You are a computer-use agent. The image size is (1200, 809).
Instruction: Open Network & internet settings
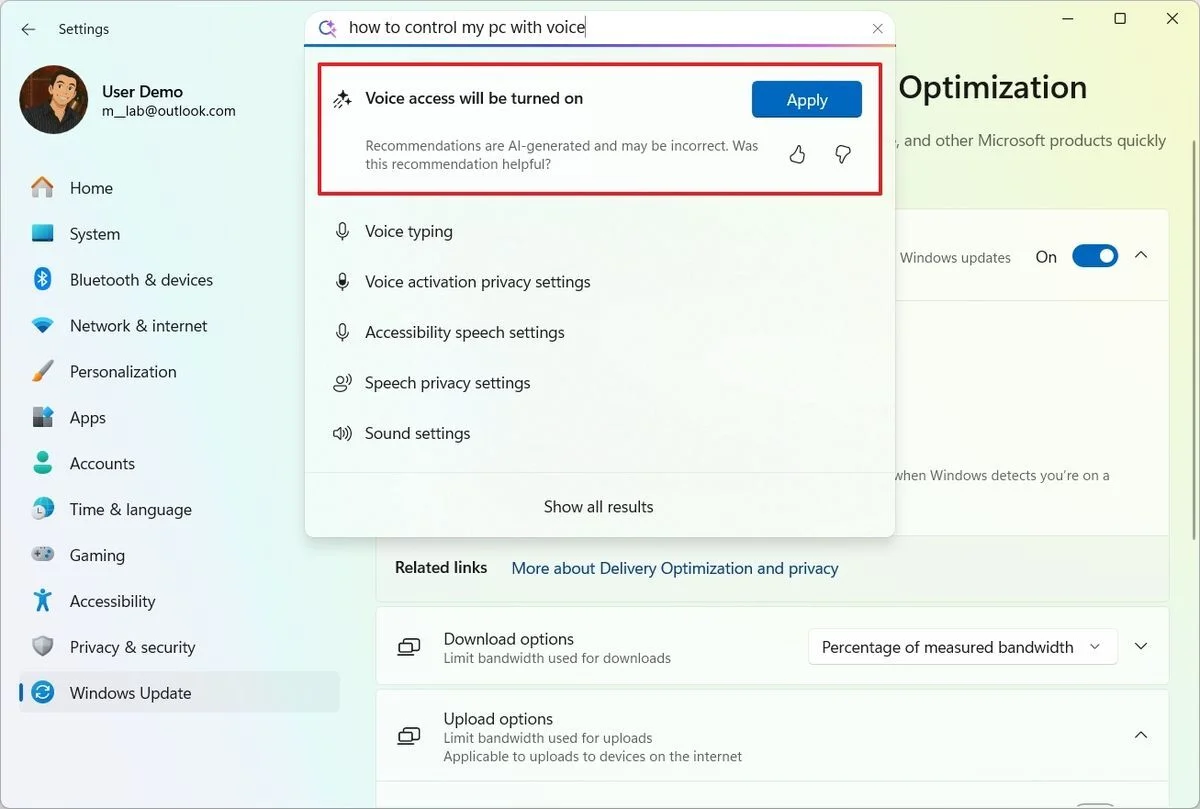(x=138, y=326)
